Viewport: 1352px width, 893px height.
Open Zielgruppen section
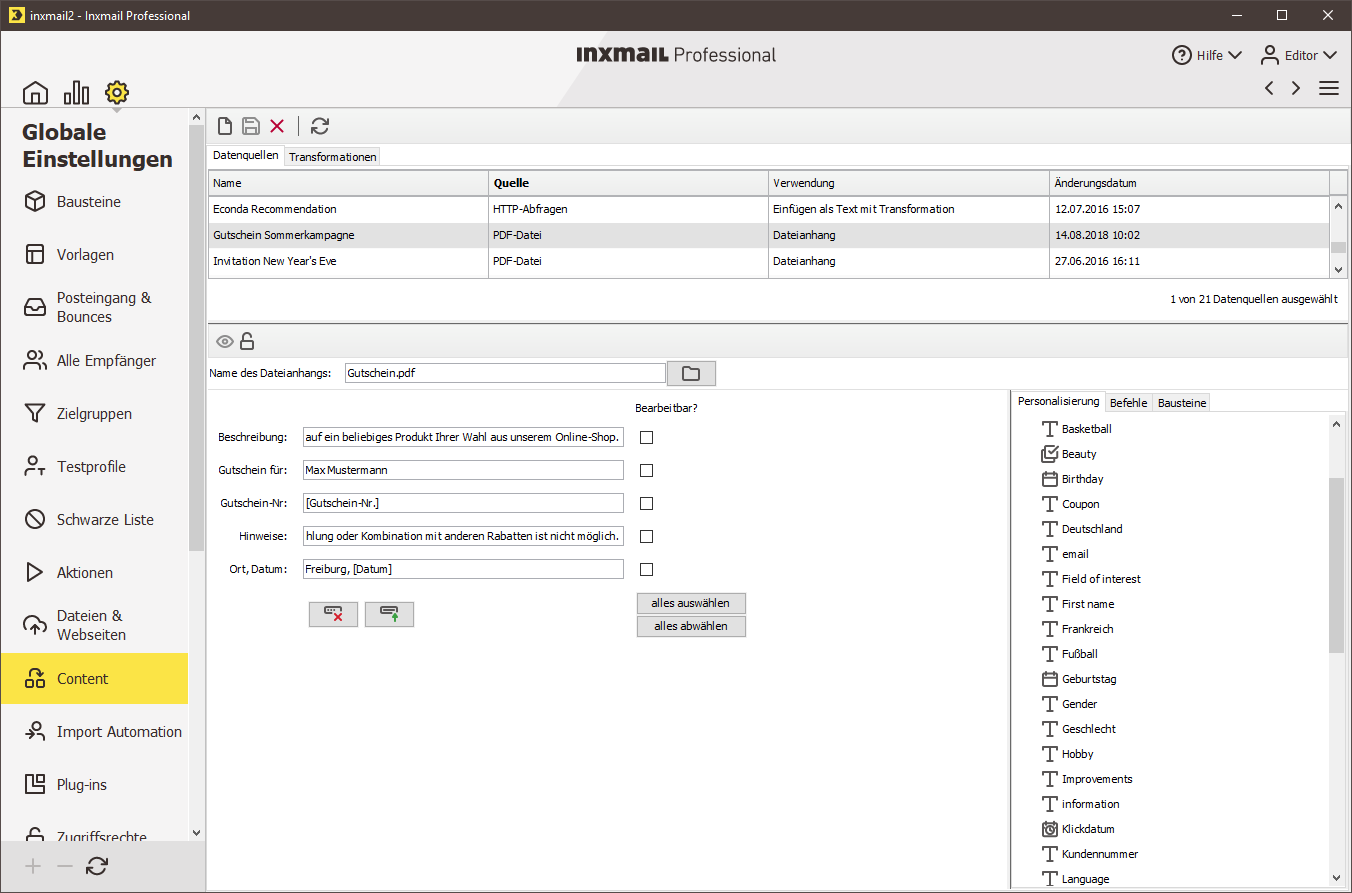(x=95, y=414)
